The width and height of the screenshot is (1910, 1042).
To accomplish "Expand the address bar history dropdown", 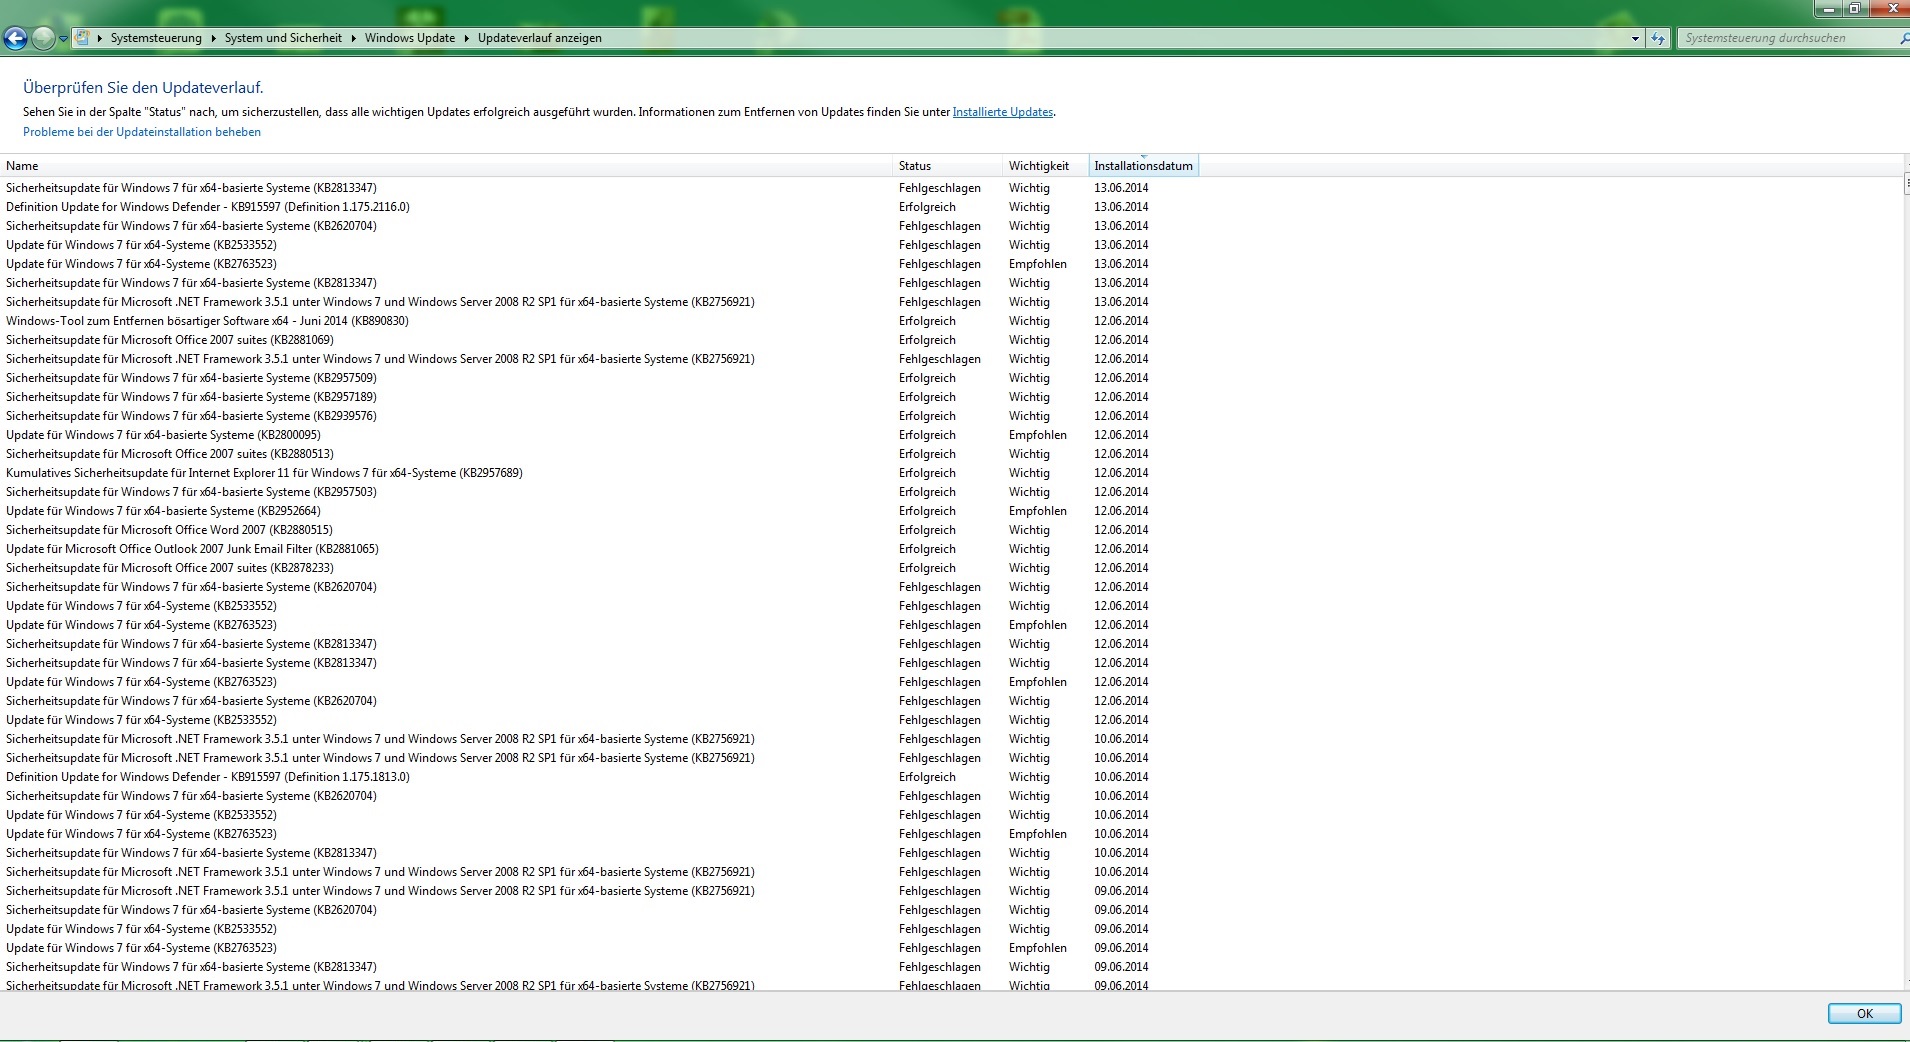I will (1635, 38).
